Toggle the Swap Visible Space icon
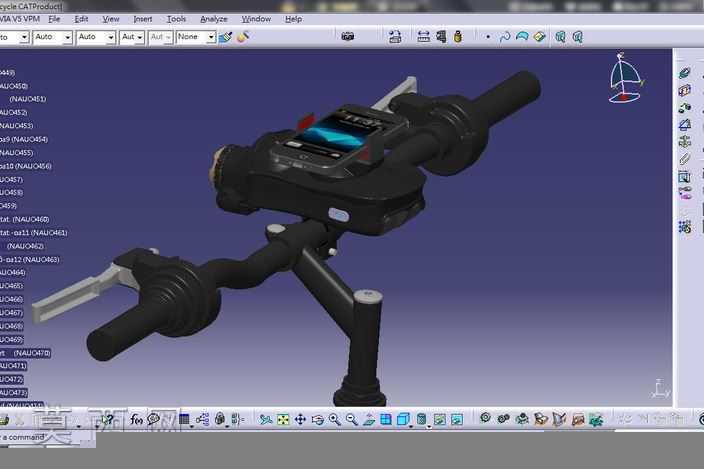 457,420
